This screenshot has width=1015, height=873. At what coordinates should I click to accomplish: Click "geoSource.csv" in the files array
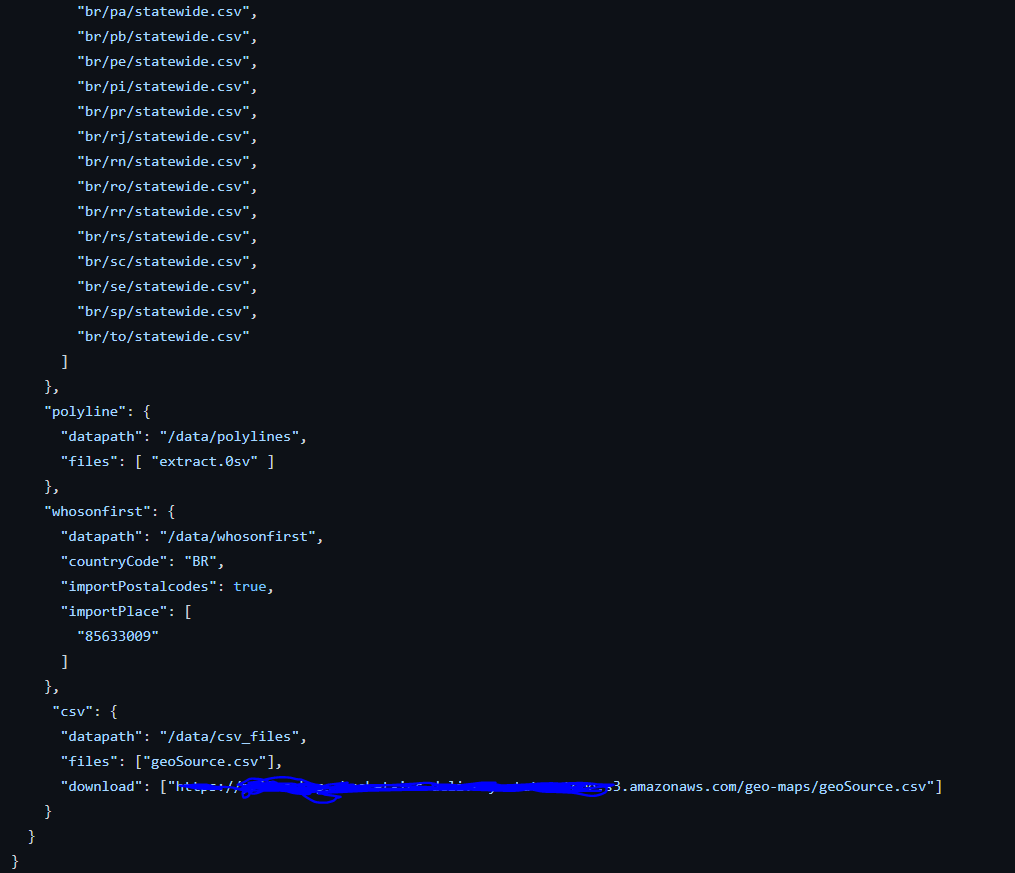tap(205, 762)
